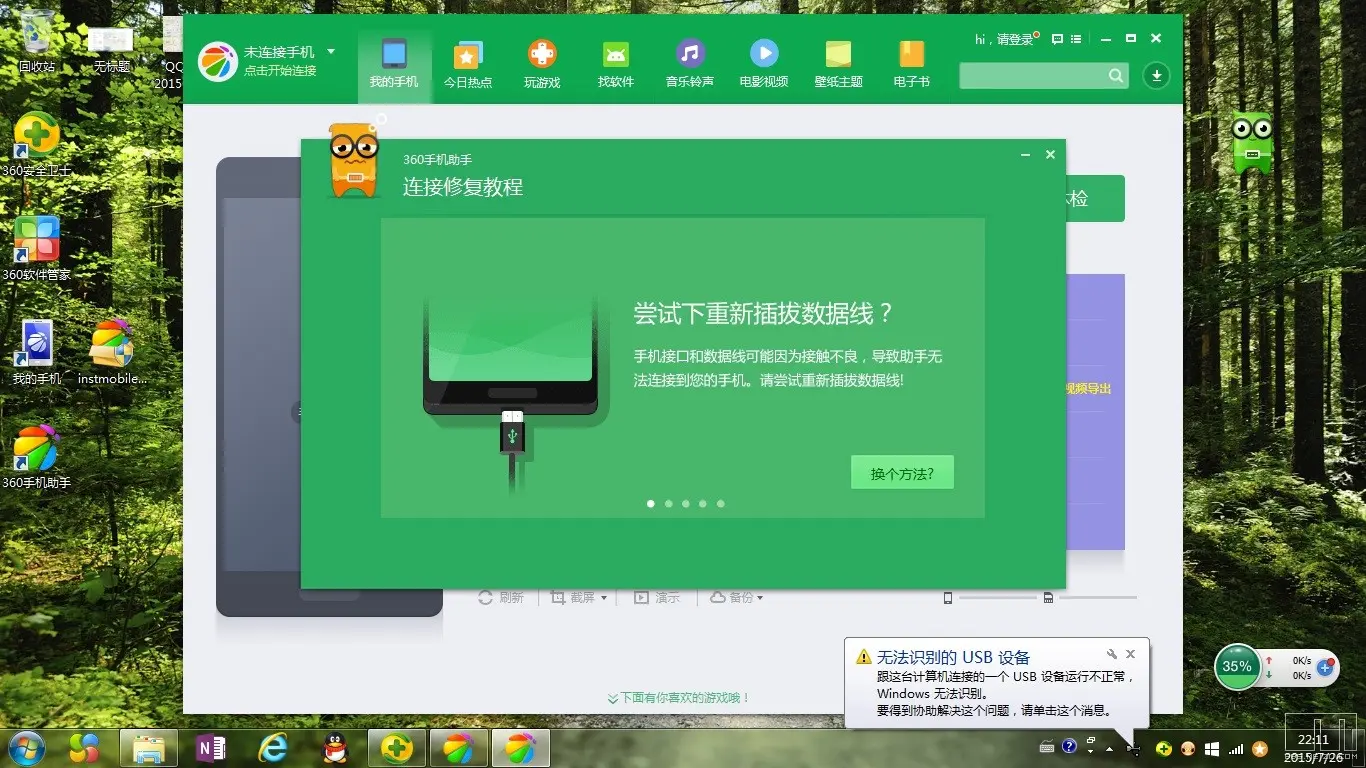1366x768 pixels.
Task: Click the orange star tray icon
Action: (1261, 747)
